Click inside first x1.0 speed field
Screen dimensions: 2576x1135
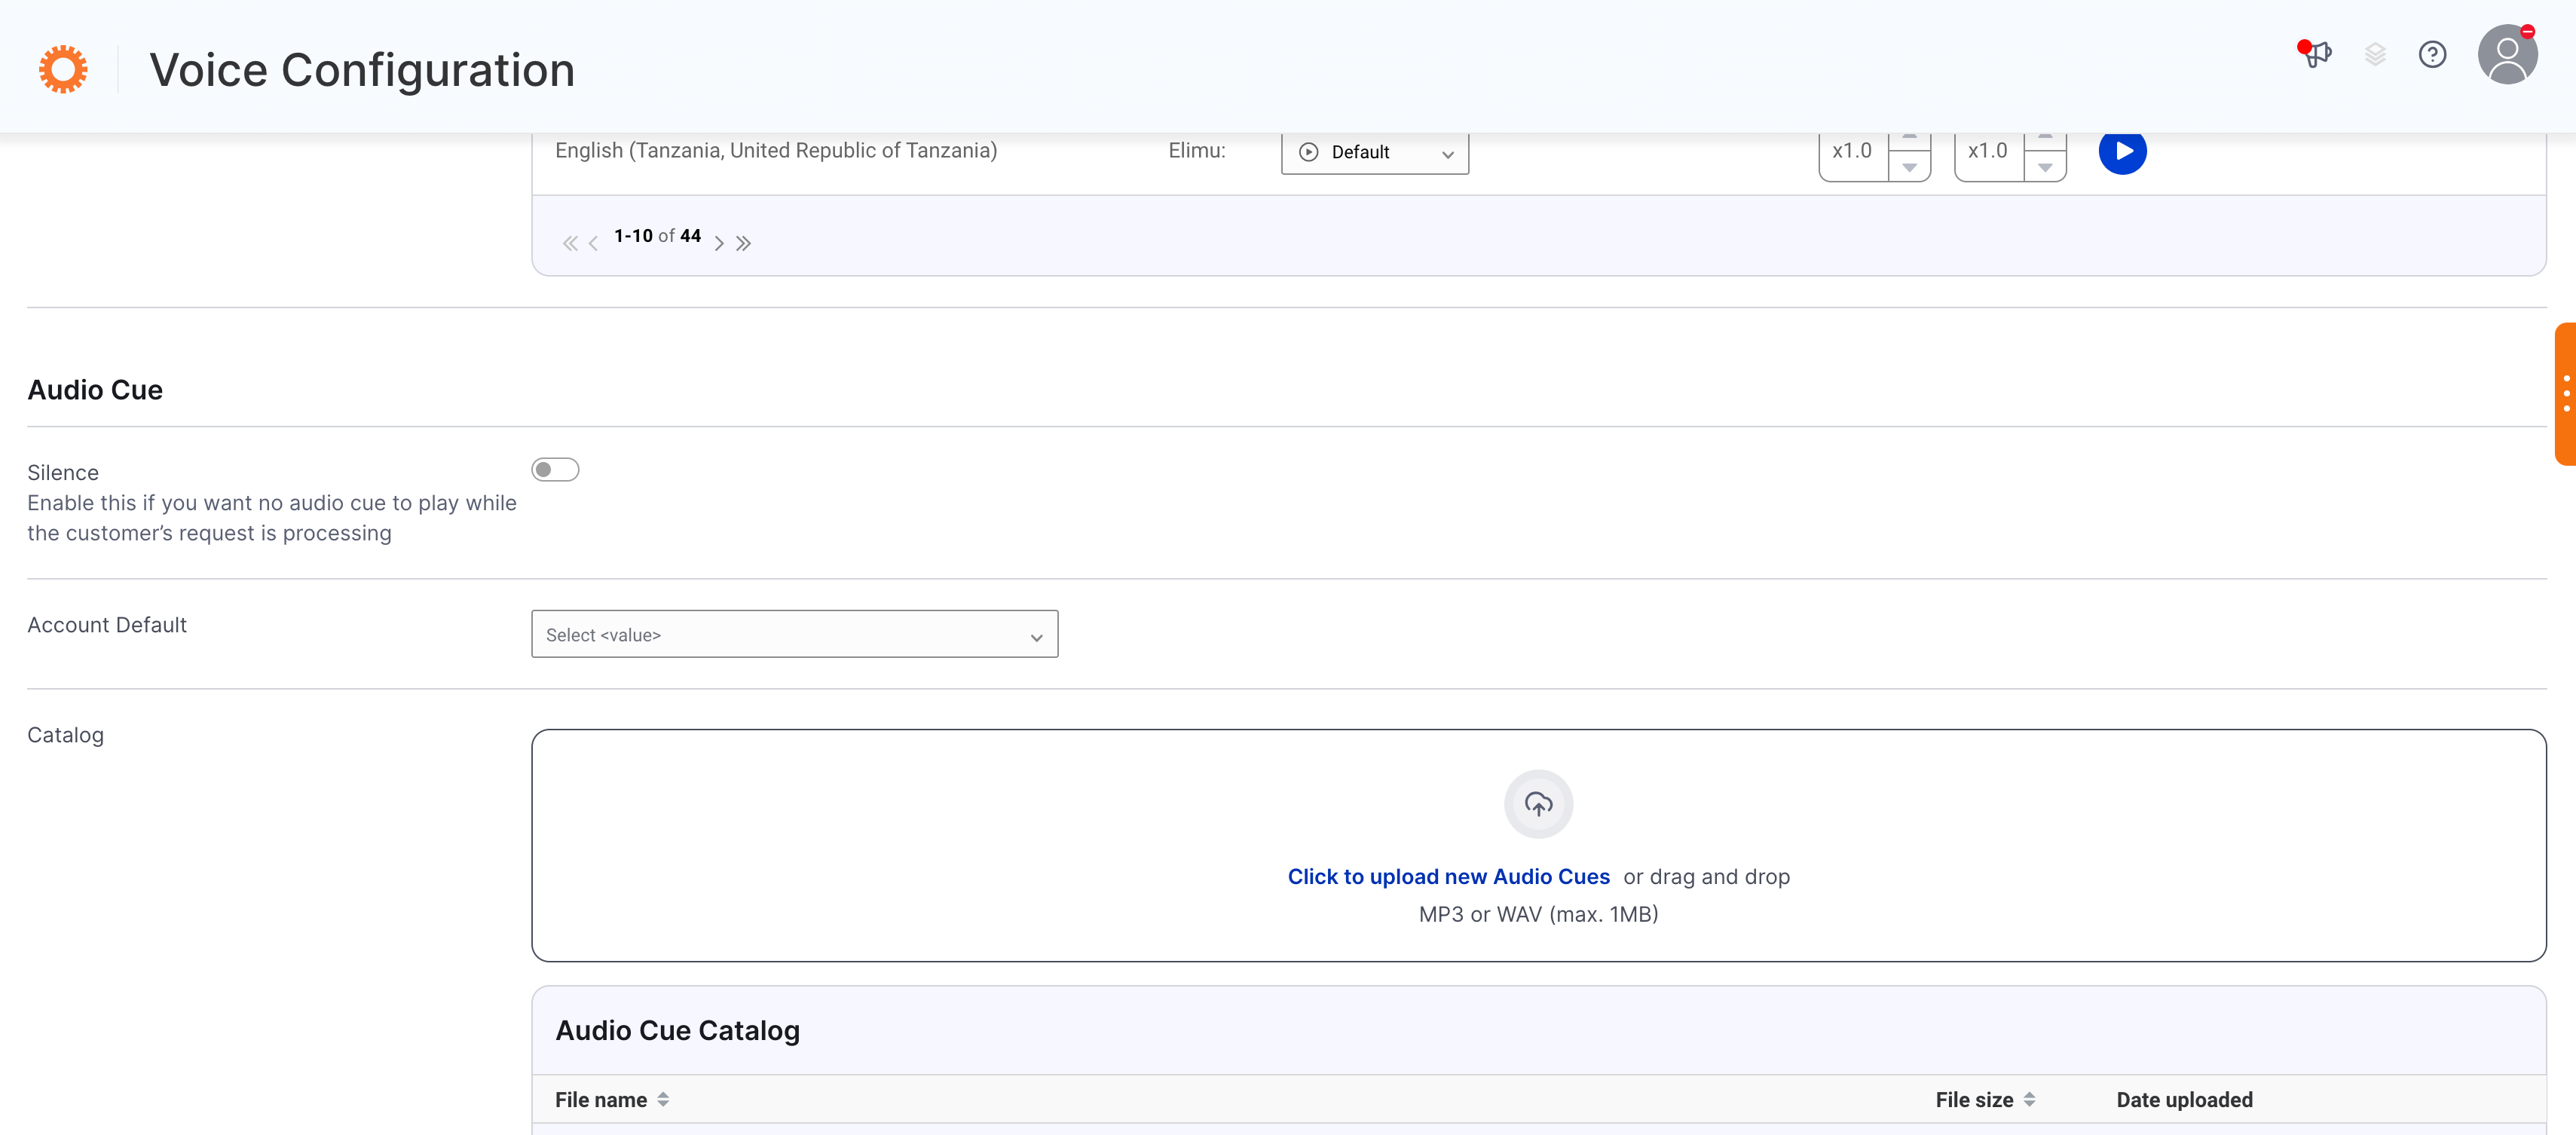1853,151
